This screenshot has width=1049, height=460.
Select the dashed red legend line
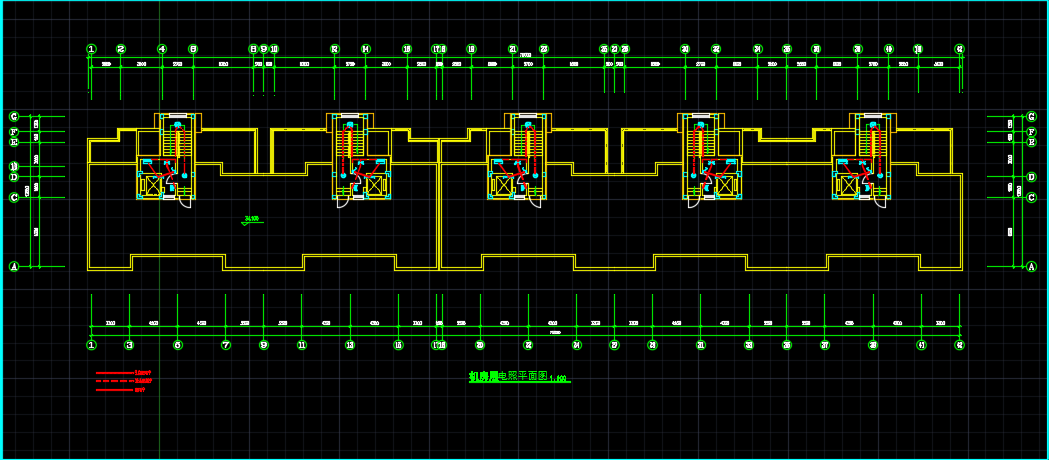[114, 381]
